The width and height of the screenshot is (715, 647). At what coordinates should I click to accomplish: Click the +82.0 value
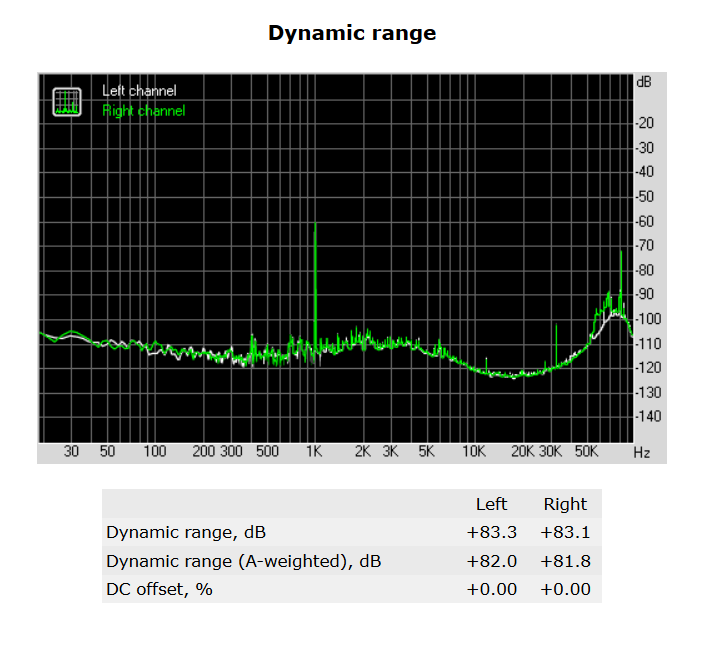(x=492, y=561)
